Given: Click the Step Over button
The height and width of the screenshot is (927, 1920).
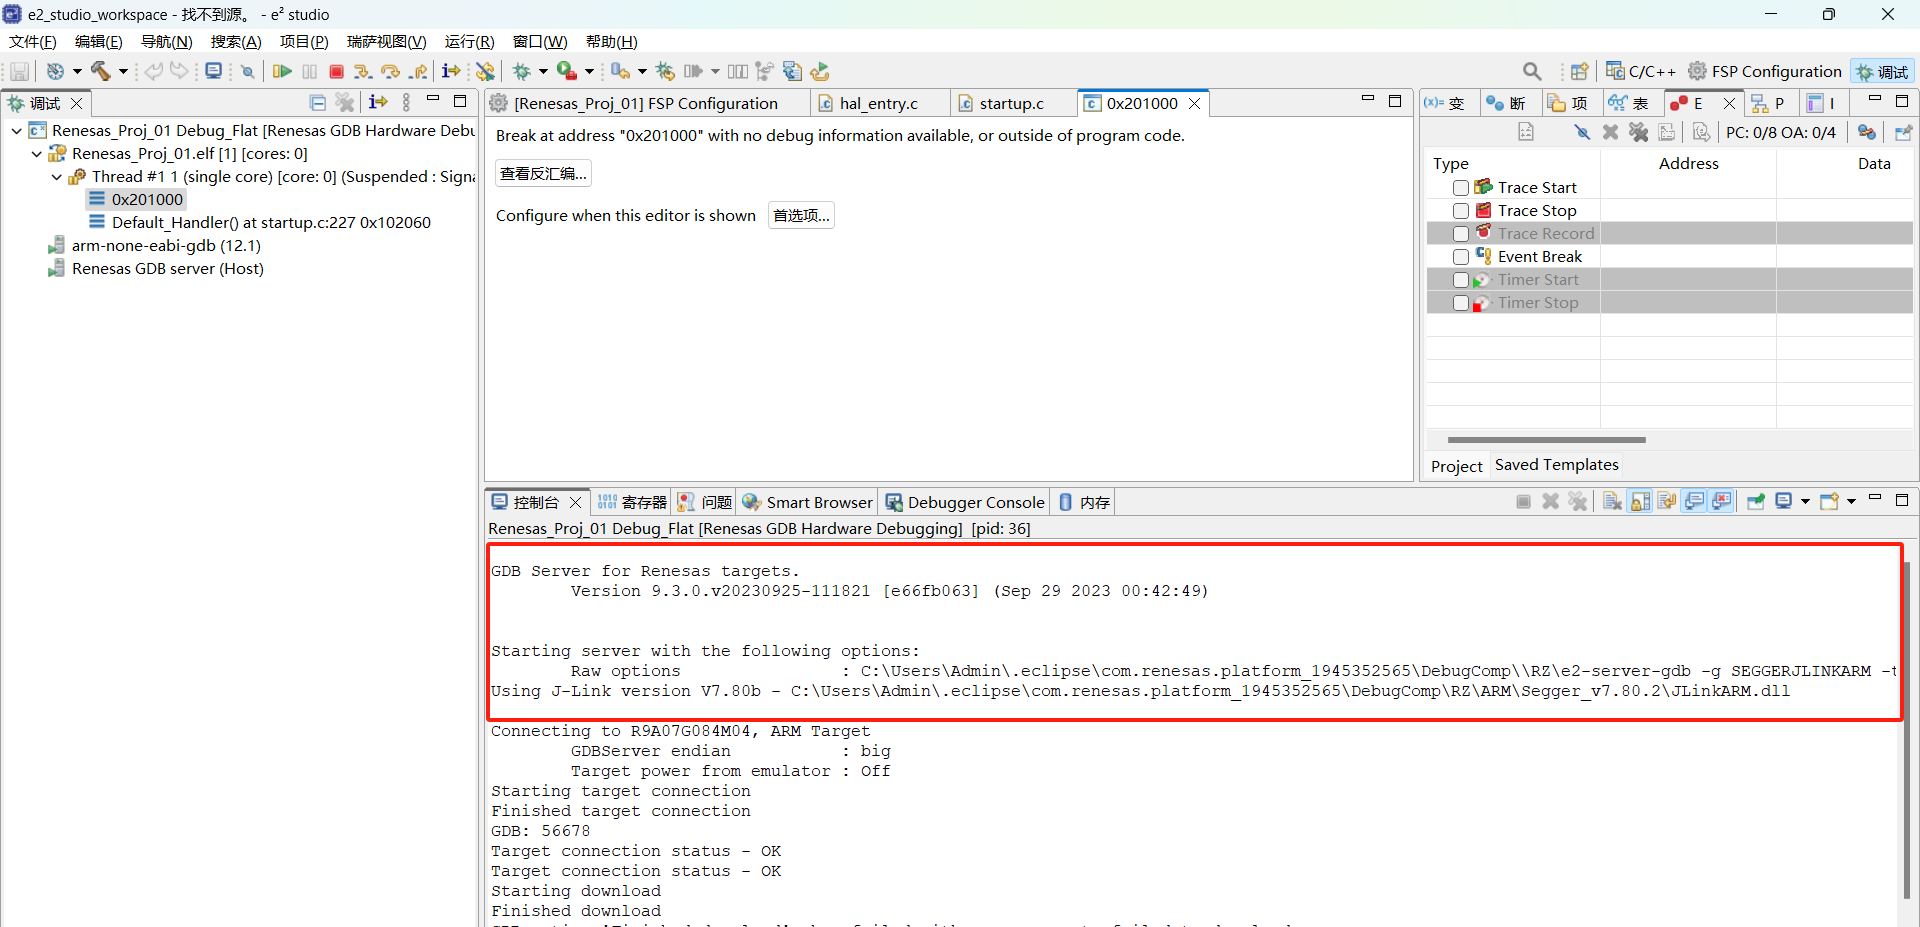Looking at the screenshot, I should coord(391,71).
